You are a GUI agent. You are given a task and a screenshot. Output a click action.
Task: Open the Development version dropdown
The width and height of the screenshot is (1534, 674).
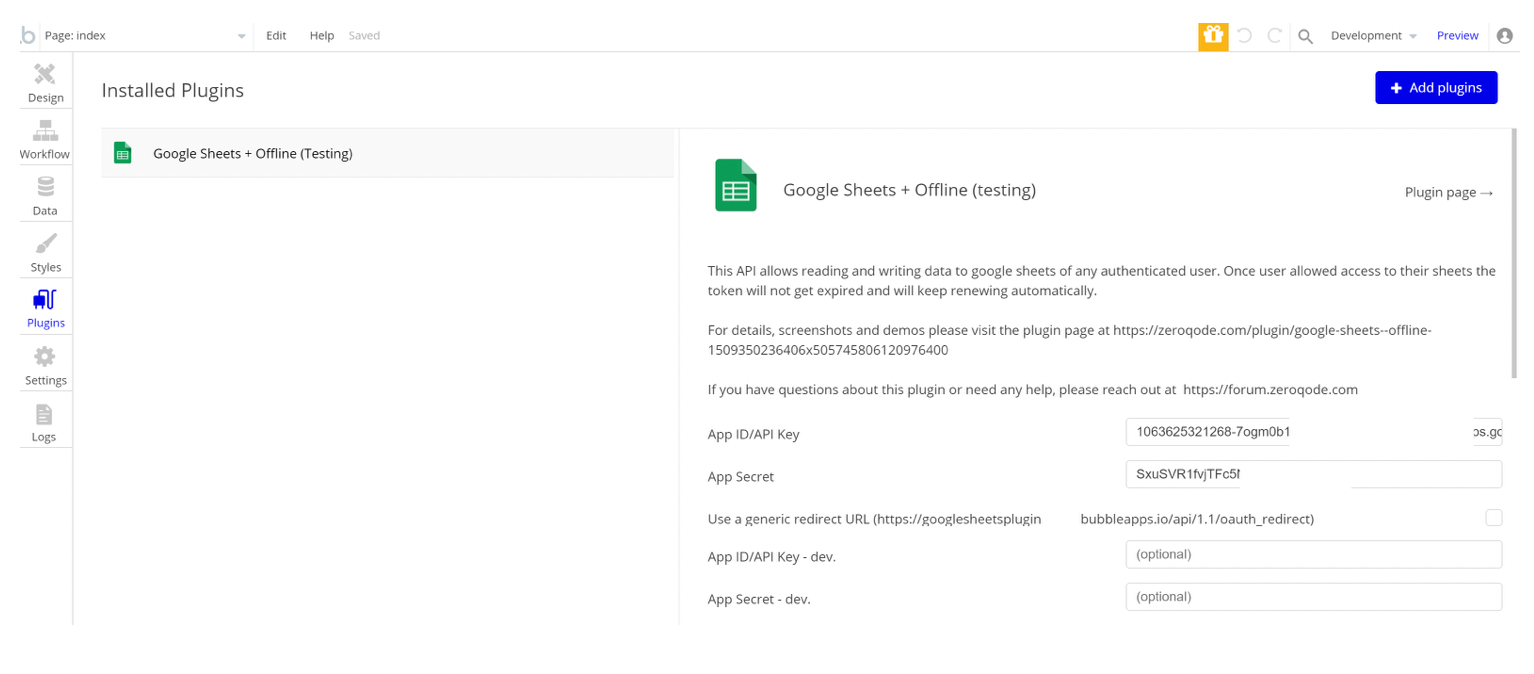1374,35
